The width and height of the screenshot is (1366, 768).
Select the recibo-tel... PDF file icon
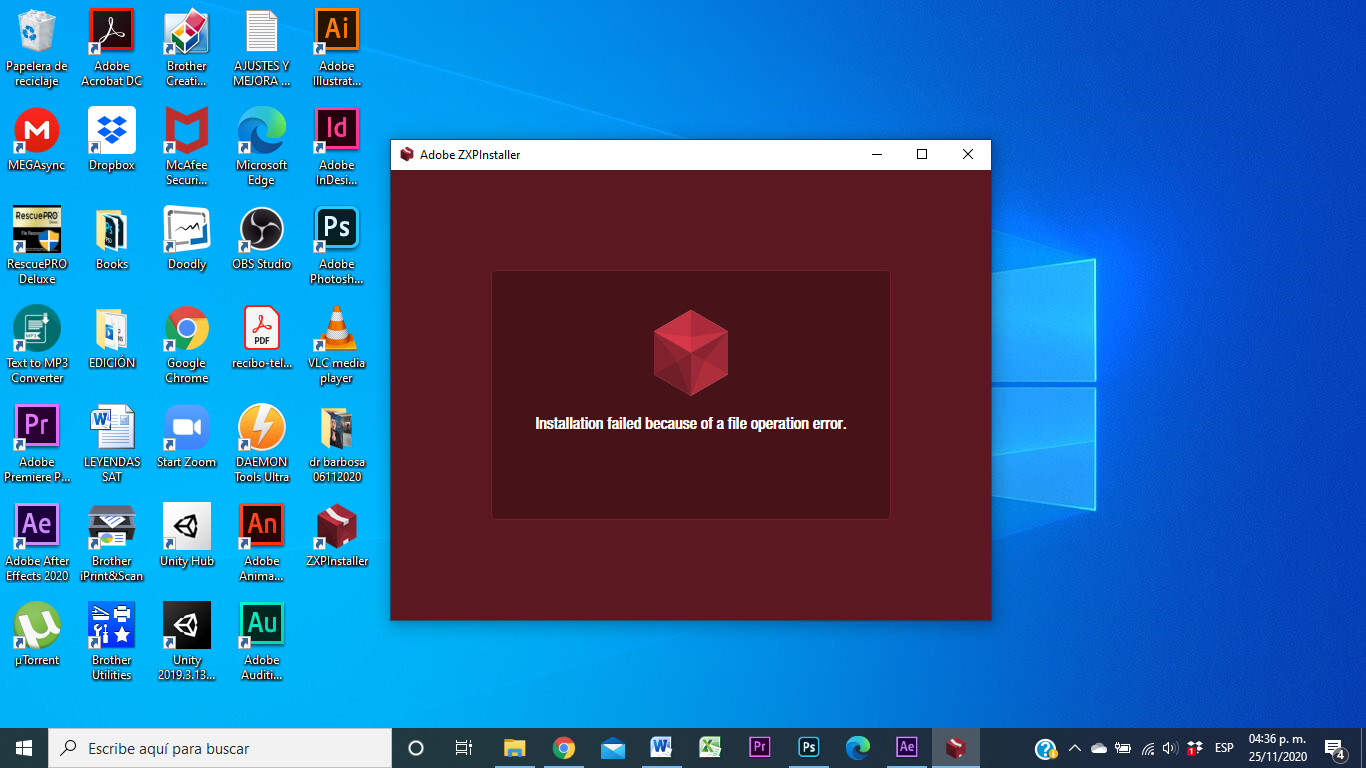coord(261,337)
